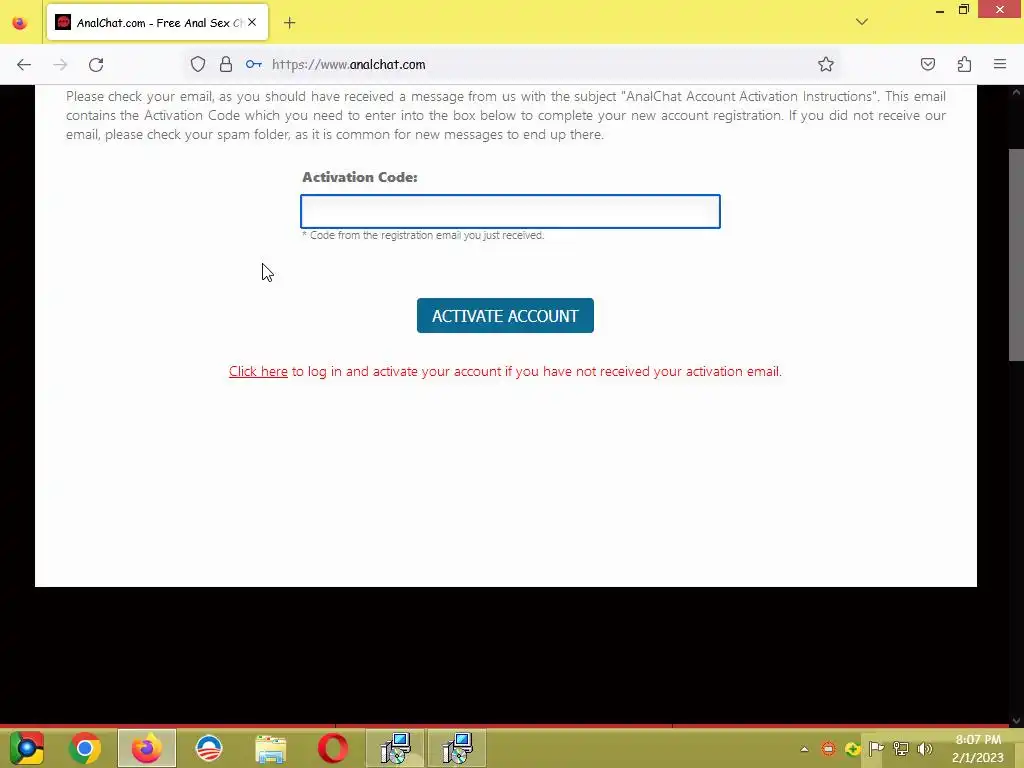Click the Firefox back arrow button

tap(24, 65)
